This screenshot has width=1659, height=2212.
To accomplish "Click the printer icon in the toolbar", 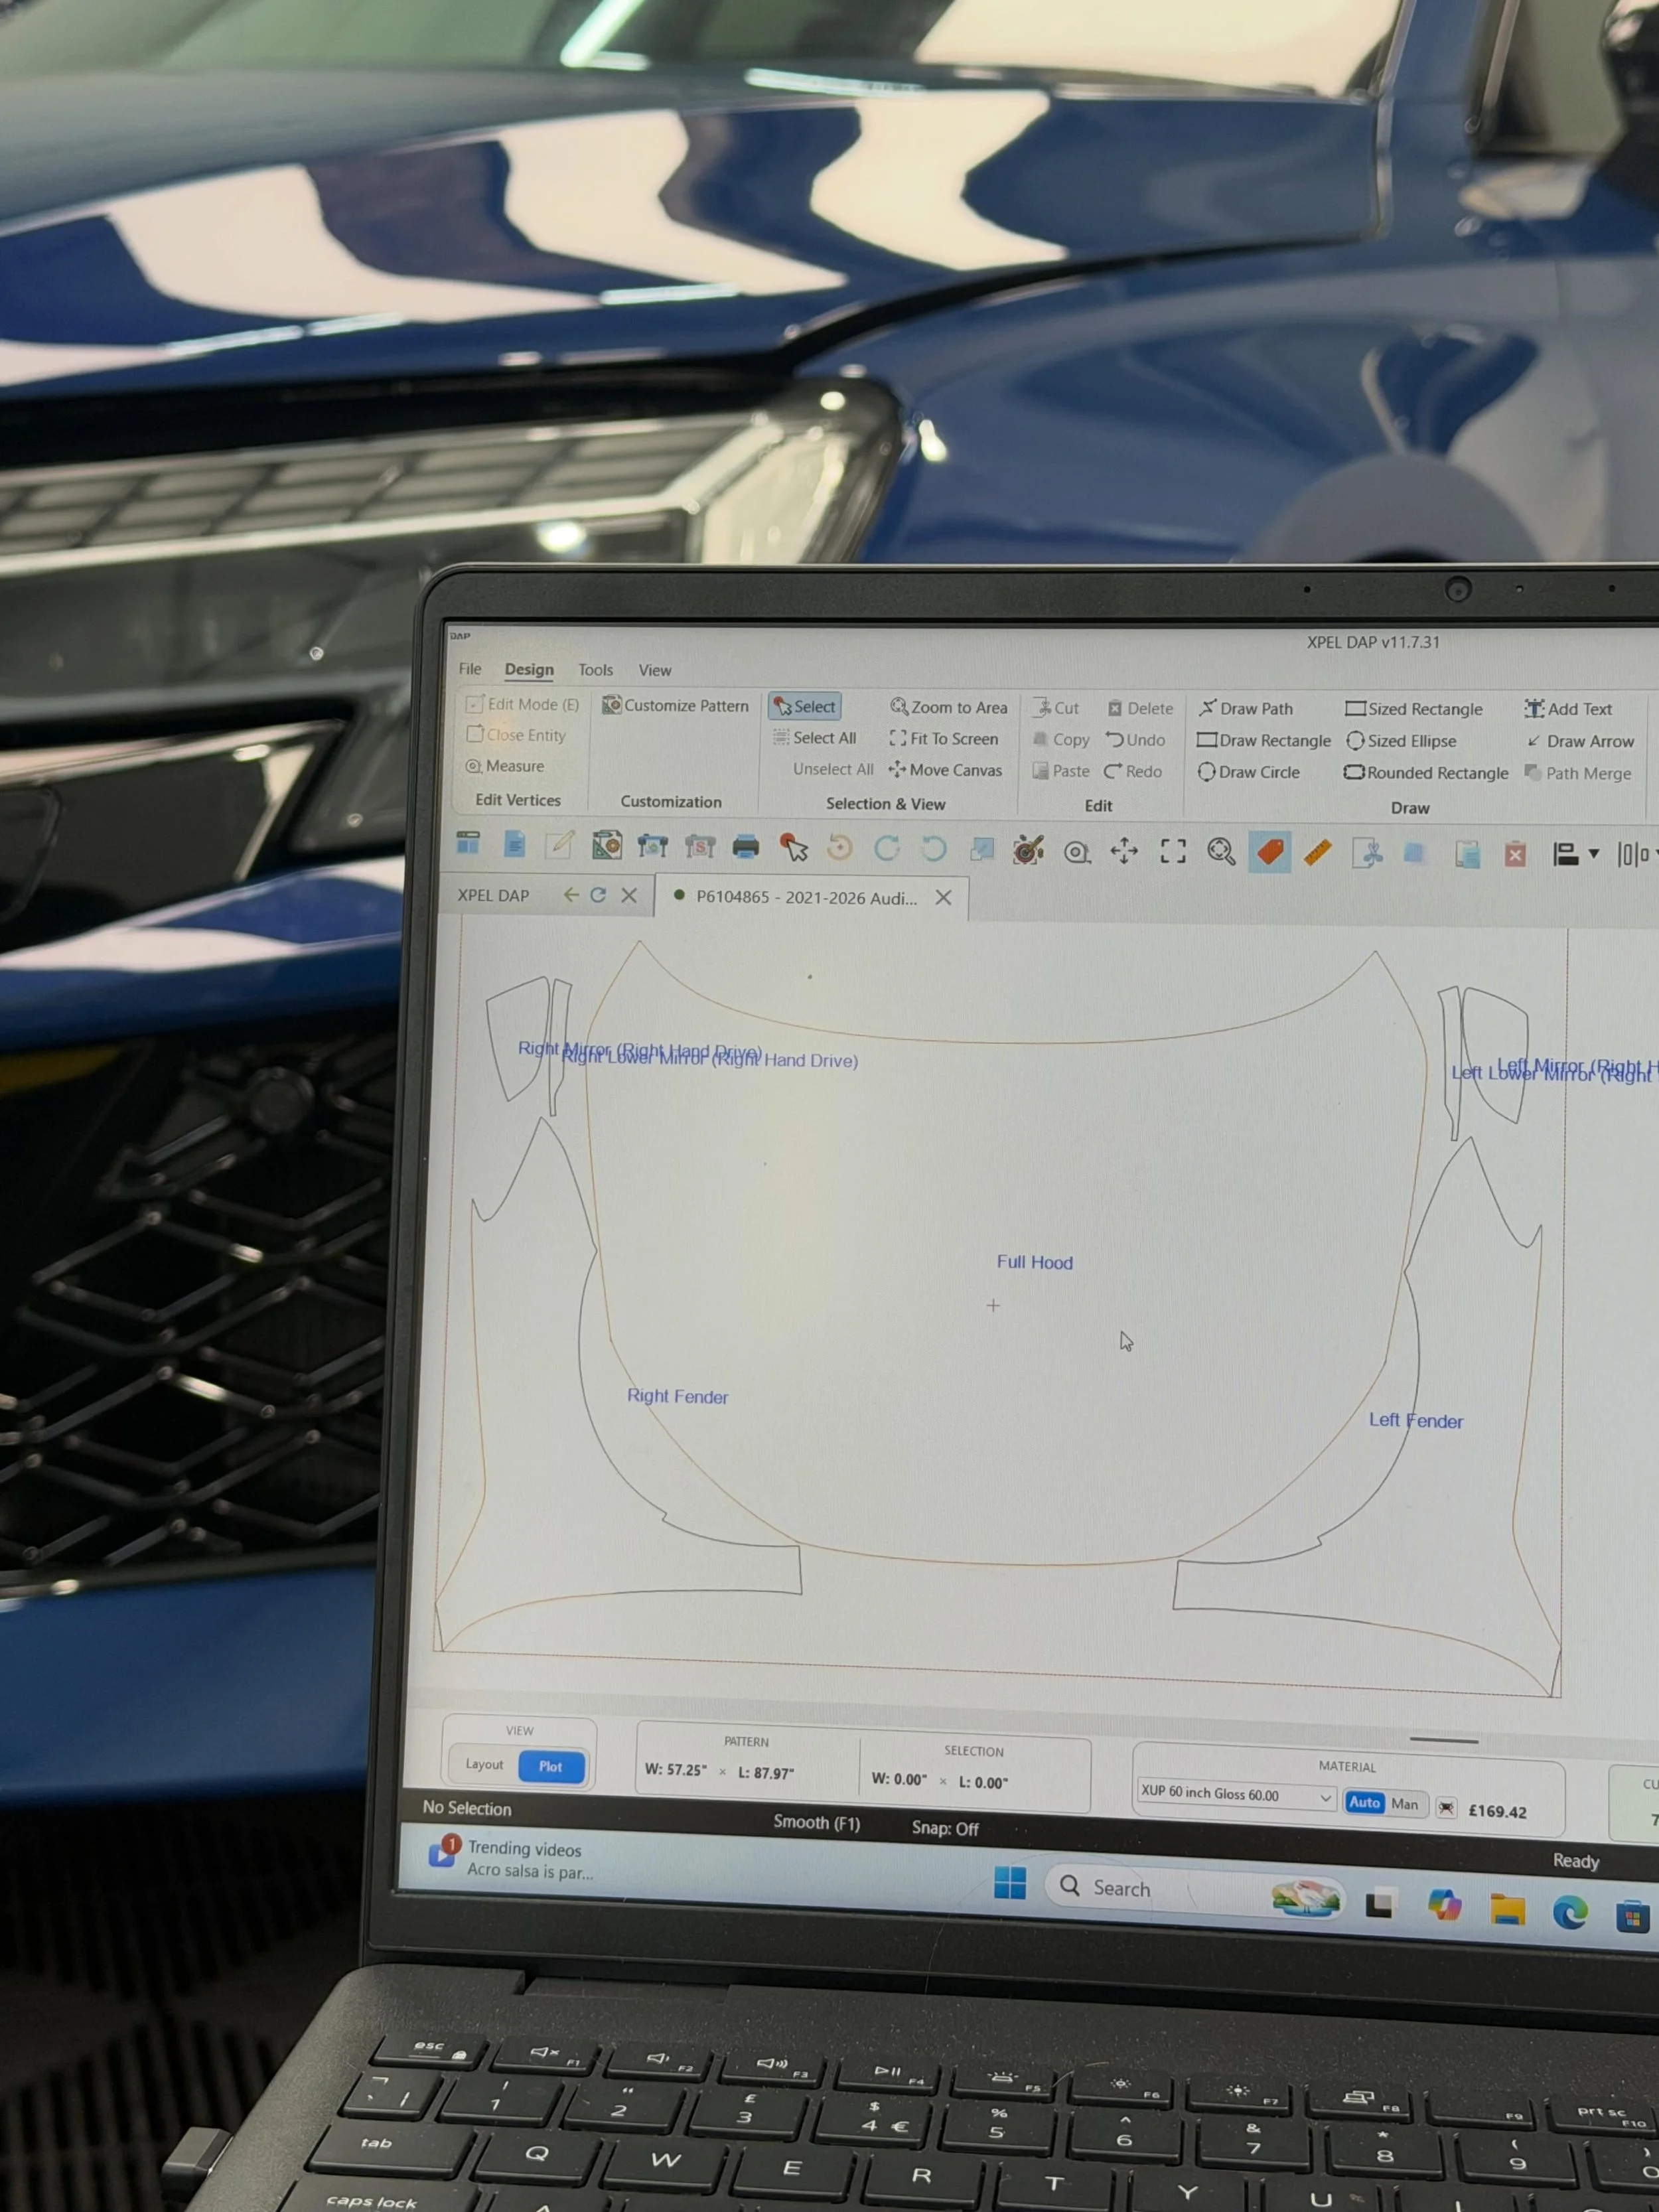I will pos(745,848).
